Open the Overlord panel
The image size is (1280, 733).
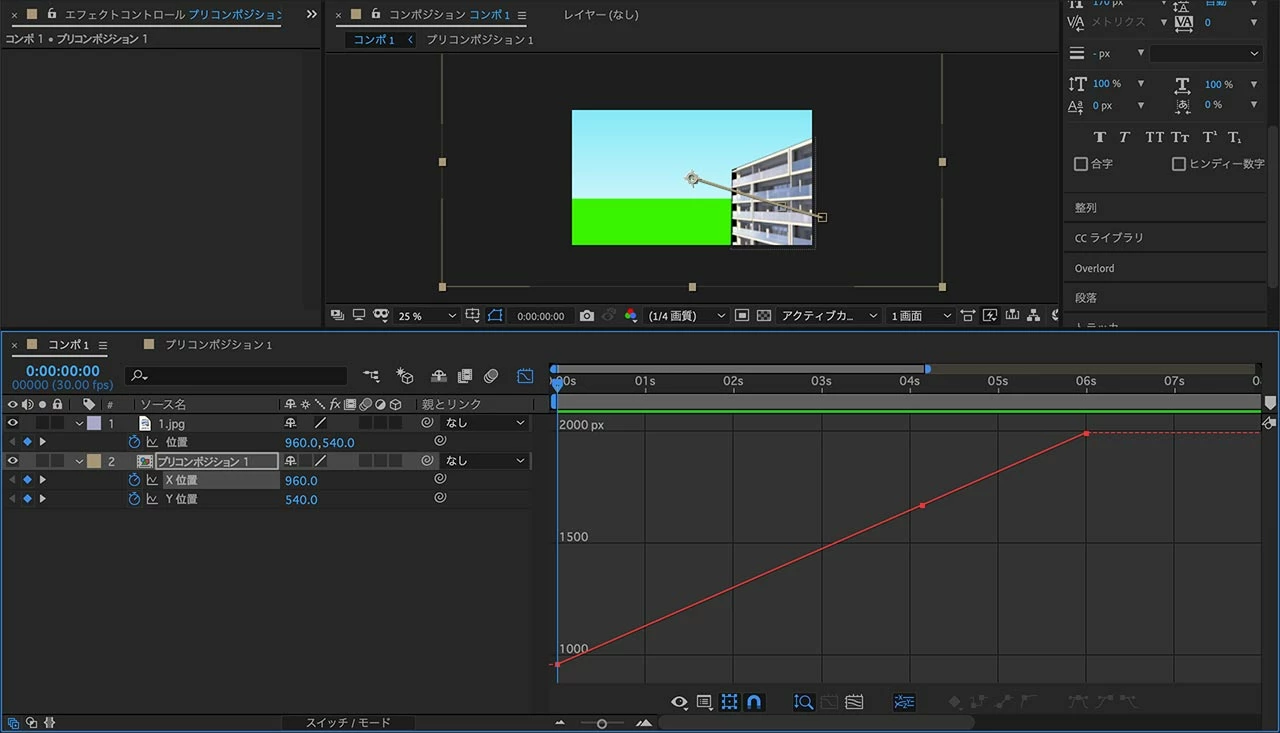click(1094, 268)
